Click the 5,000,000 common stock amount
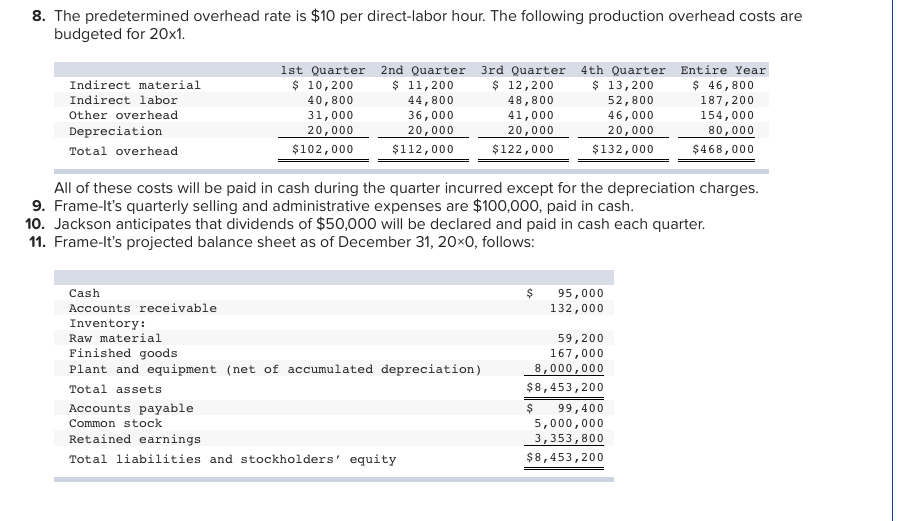Screen dimensions: 923x521 tap(569, 424)
